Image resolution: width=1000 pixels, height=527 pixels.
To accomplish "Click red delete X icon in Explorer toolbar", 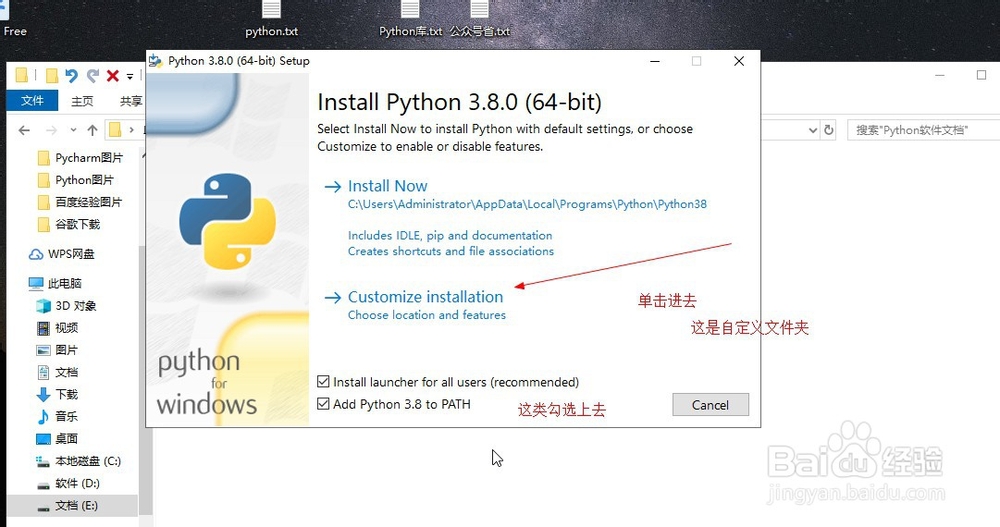I will click(113, 76).
